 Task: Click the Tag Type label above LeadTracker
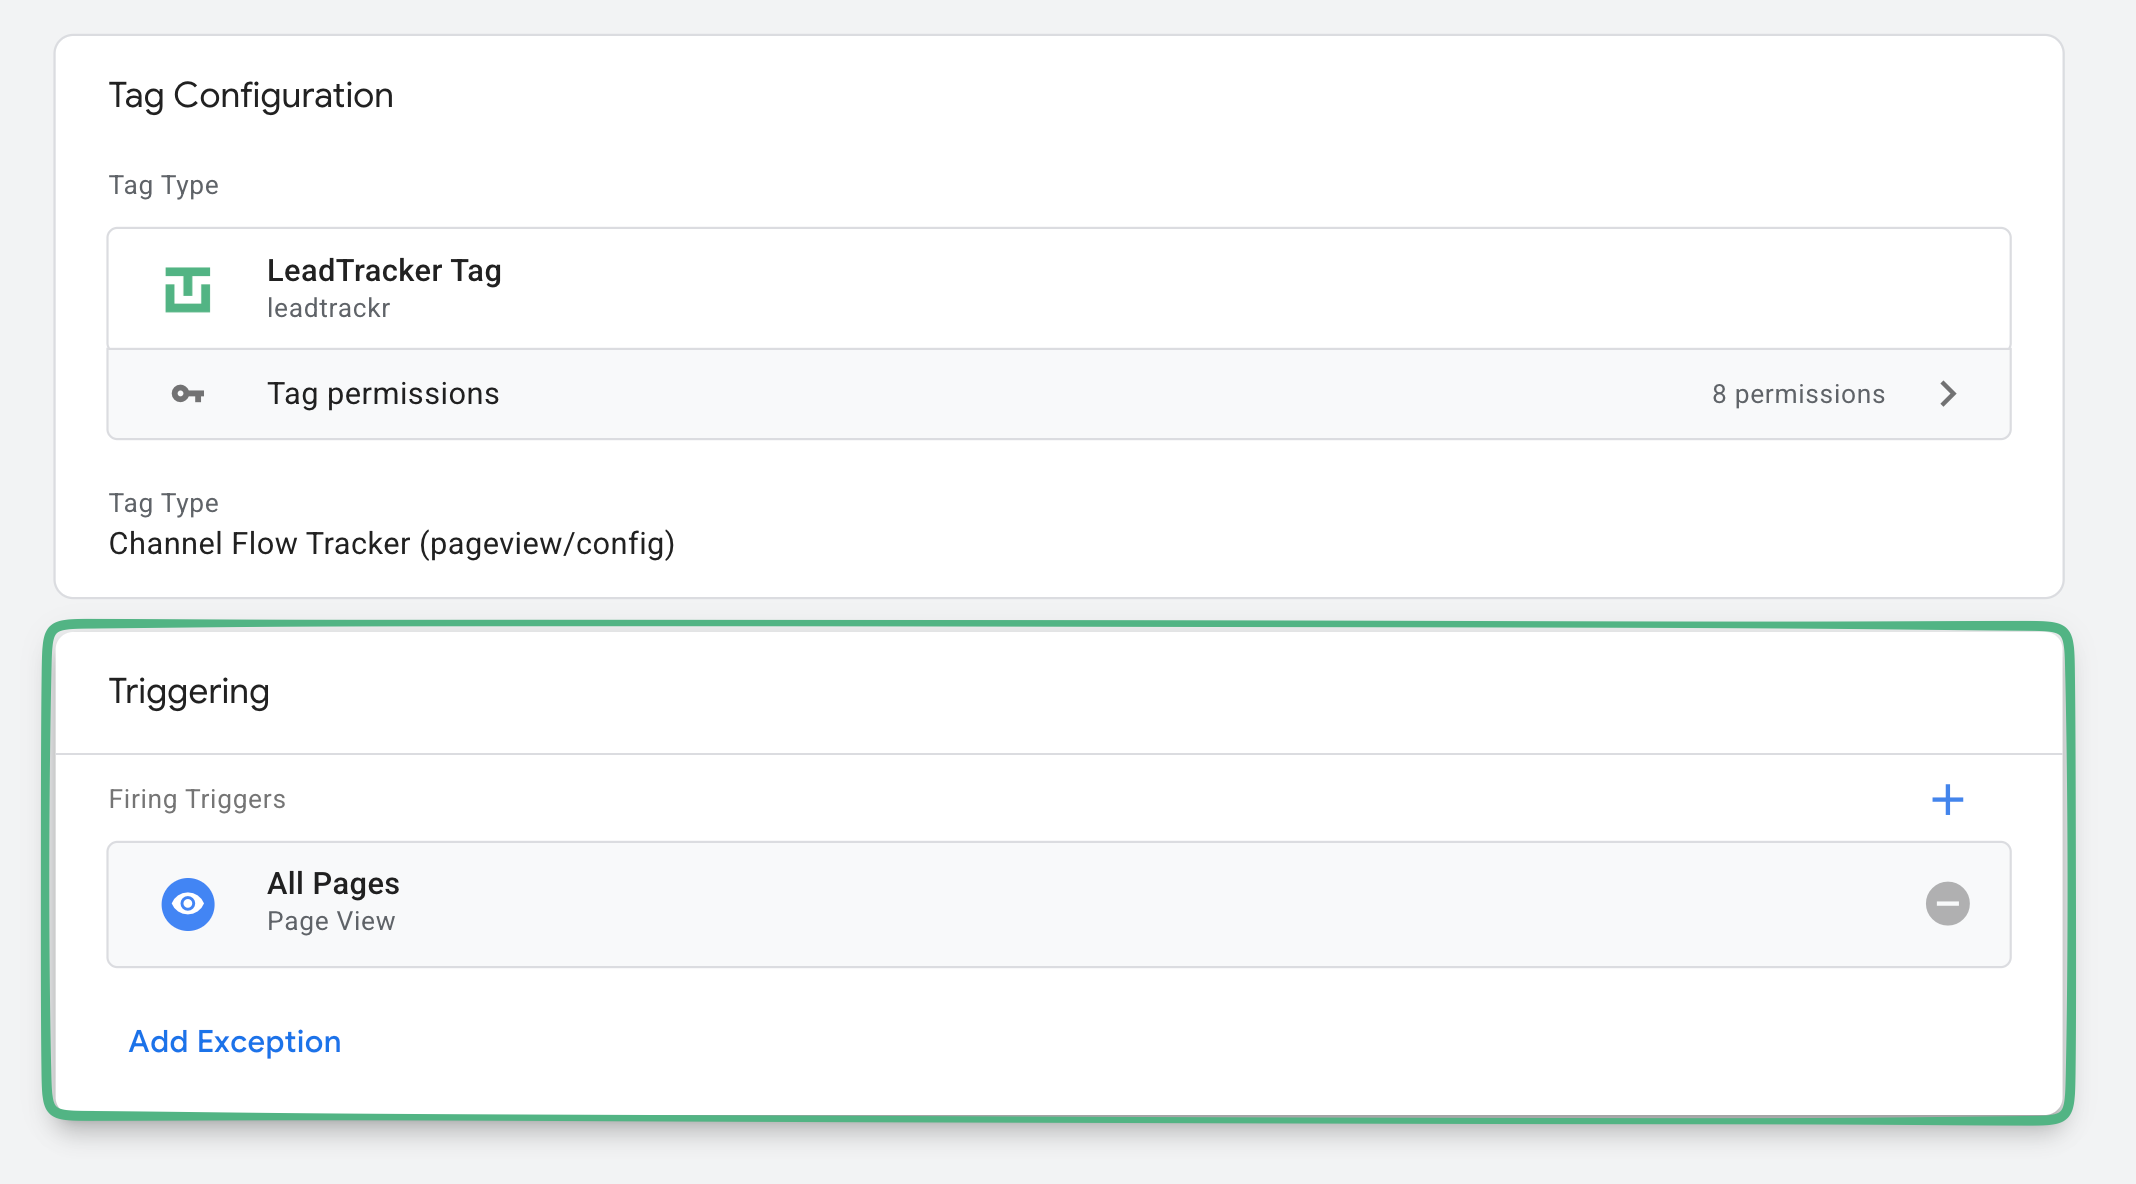click(x=163, y=186)
